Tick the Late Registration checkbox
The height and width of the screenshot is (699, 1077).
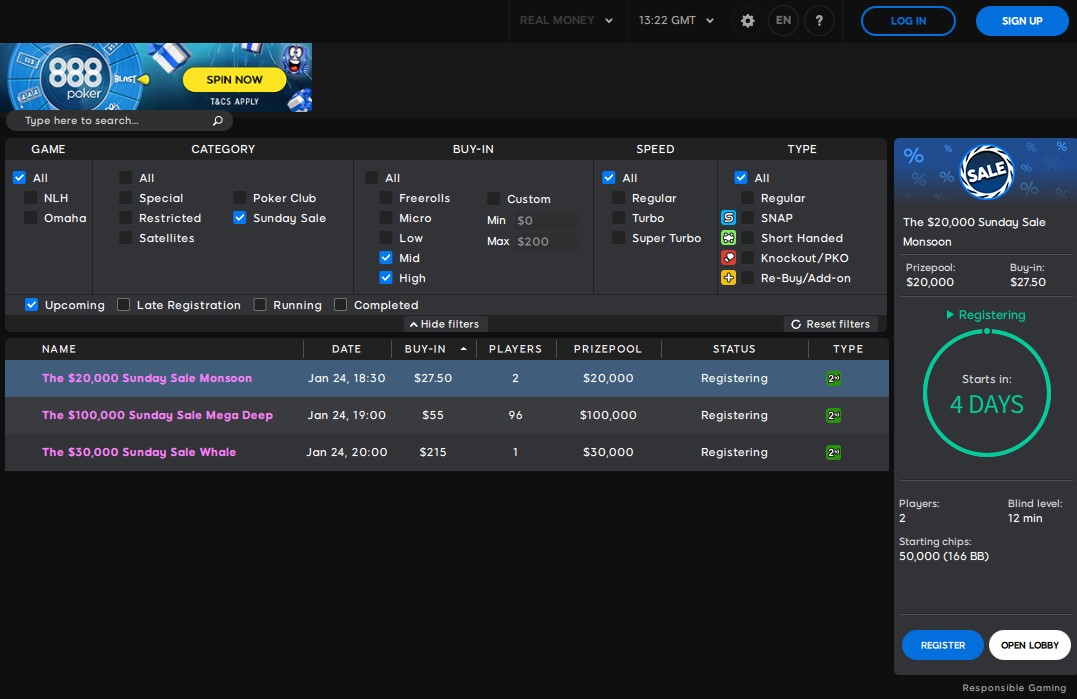click(124, 305)
